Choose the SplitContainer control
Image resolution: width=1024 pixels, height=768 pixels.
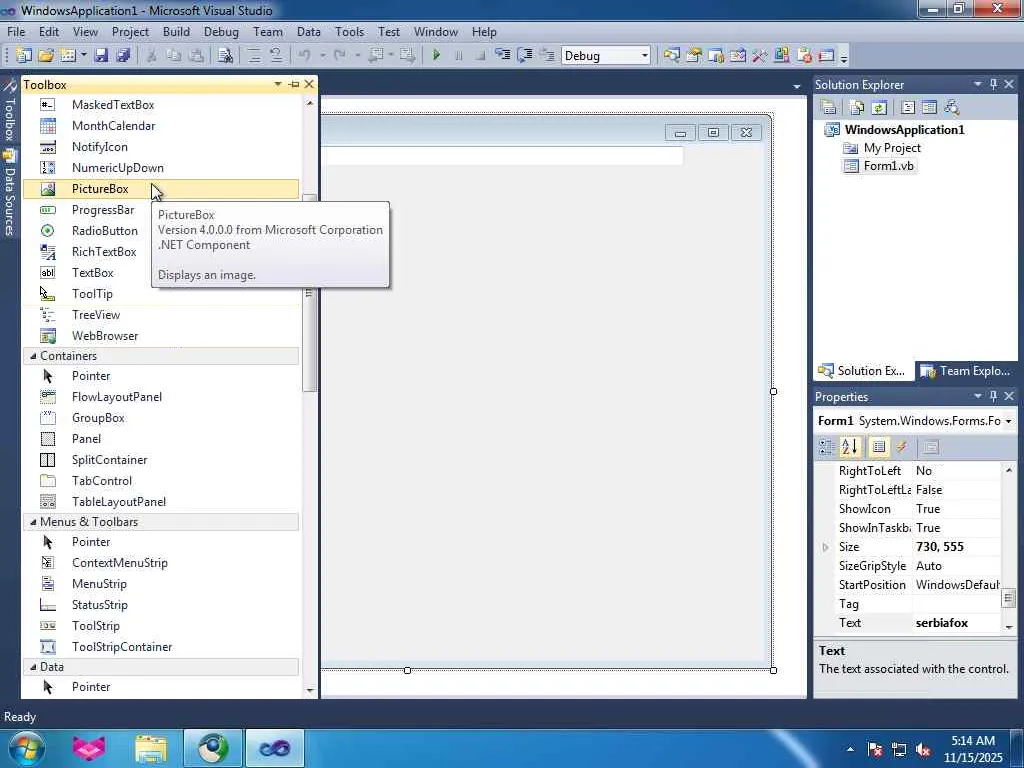161,460
